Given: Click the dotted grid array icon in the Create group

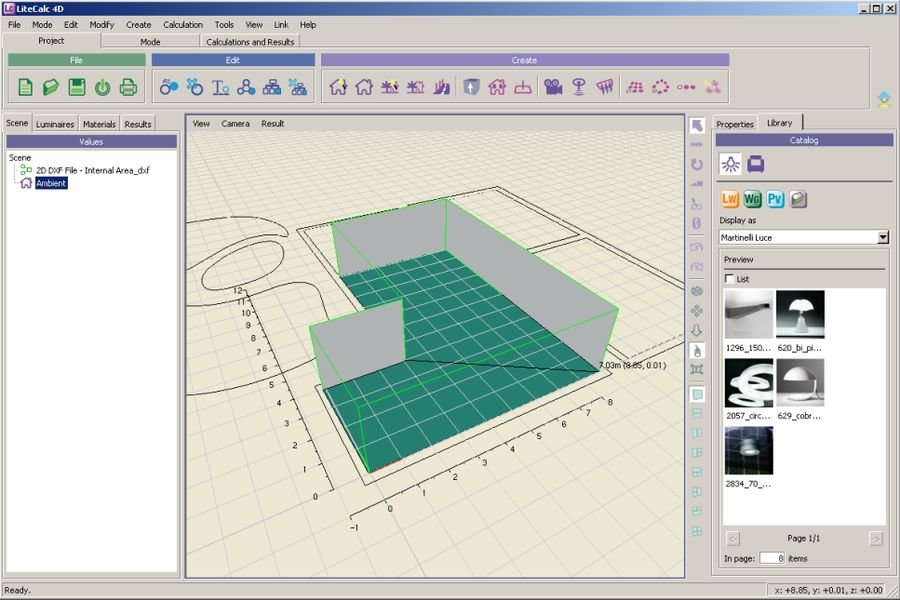Looking at the screenshot, I should pyautogui.click(x=634, y=87).
